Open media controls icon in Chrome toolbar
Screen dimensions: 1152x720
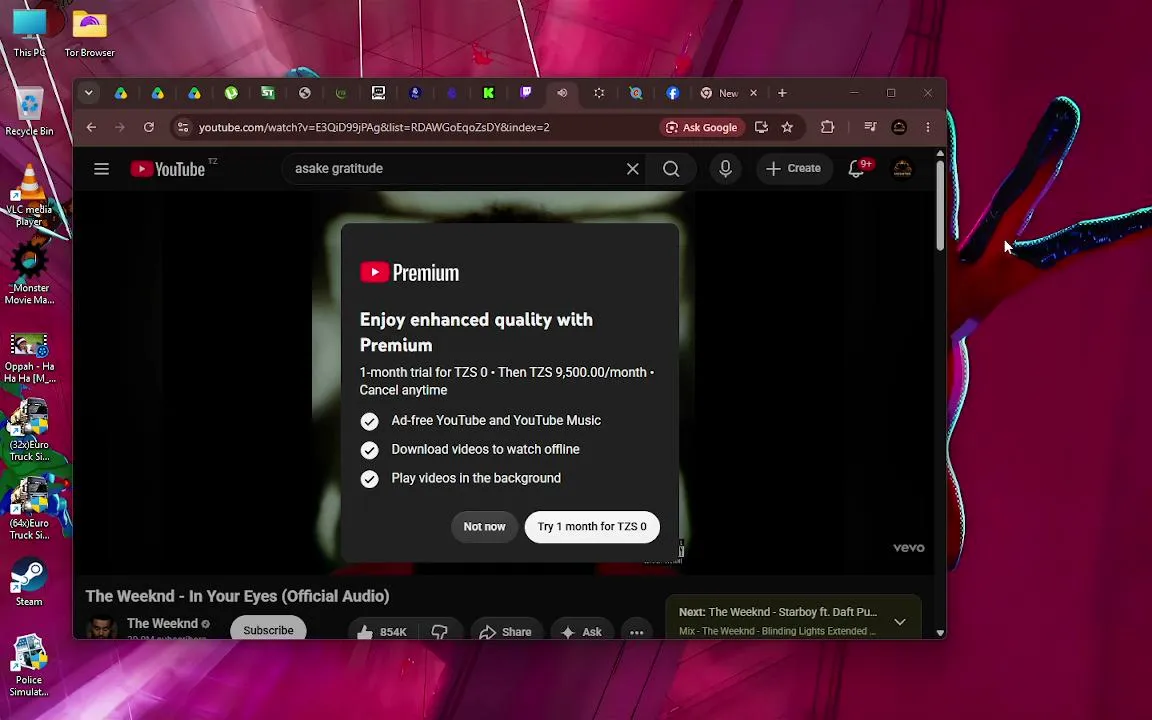[871, 127]
